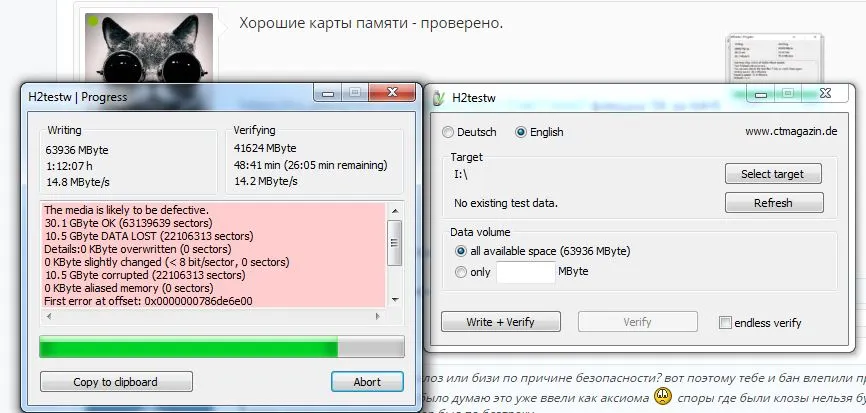The height and width of the screenshot is (413, 866).
Task: Copy the test results to the clipboard
Action: [x=116, y=382]
